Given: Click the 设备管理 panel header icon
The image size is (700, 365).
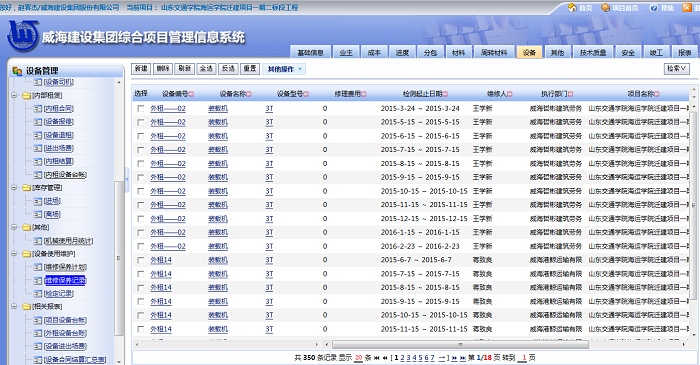Looking at the screenshot, I should point(17,71).
